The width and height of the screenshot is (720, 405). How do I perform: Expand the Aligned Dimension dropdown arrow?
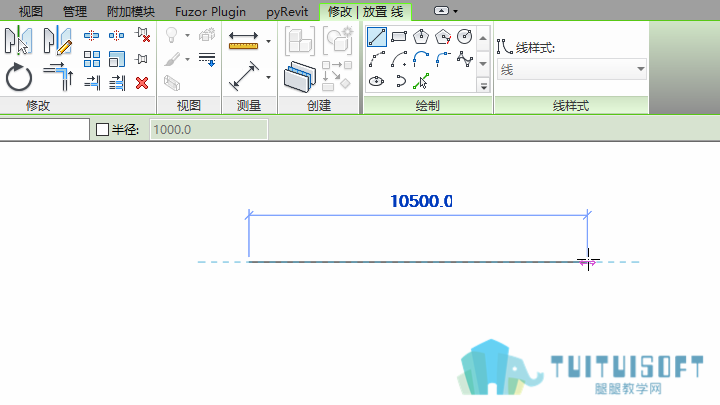269,77
